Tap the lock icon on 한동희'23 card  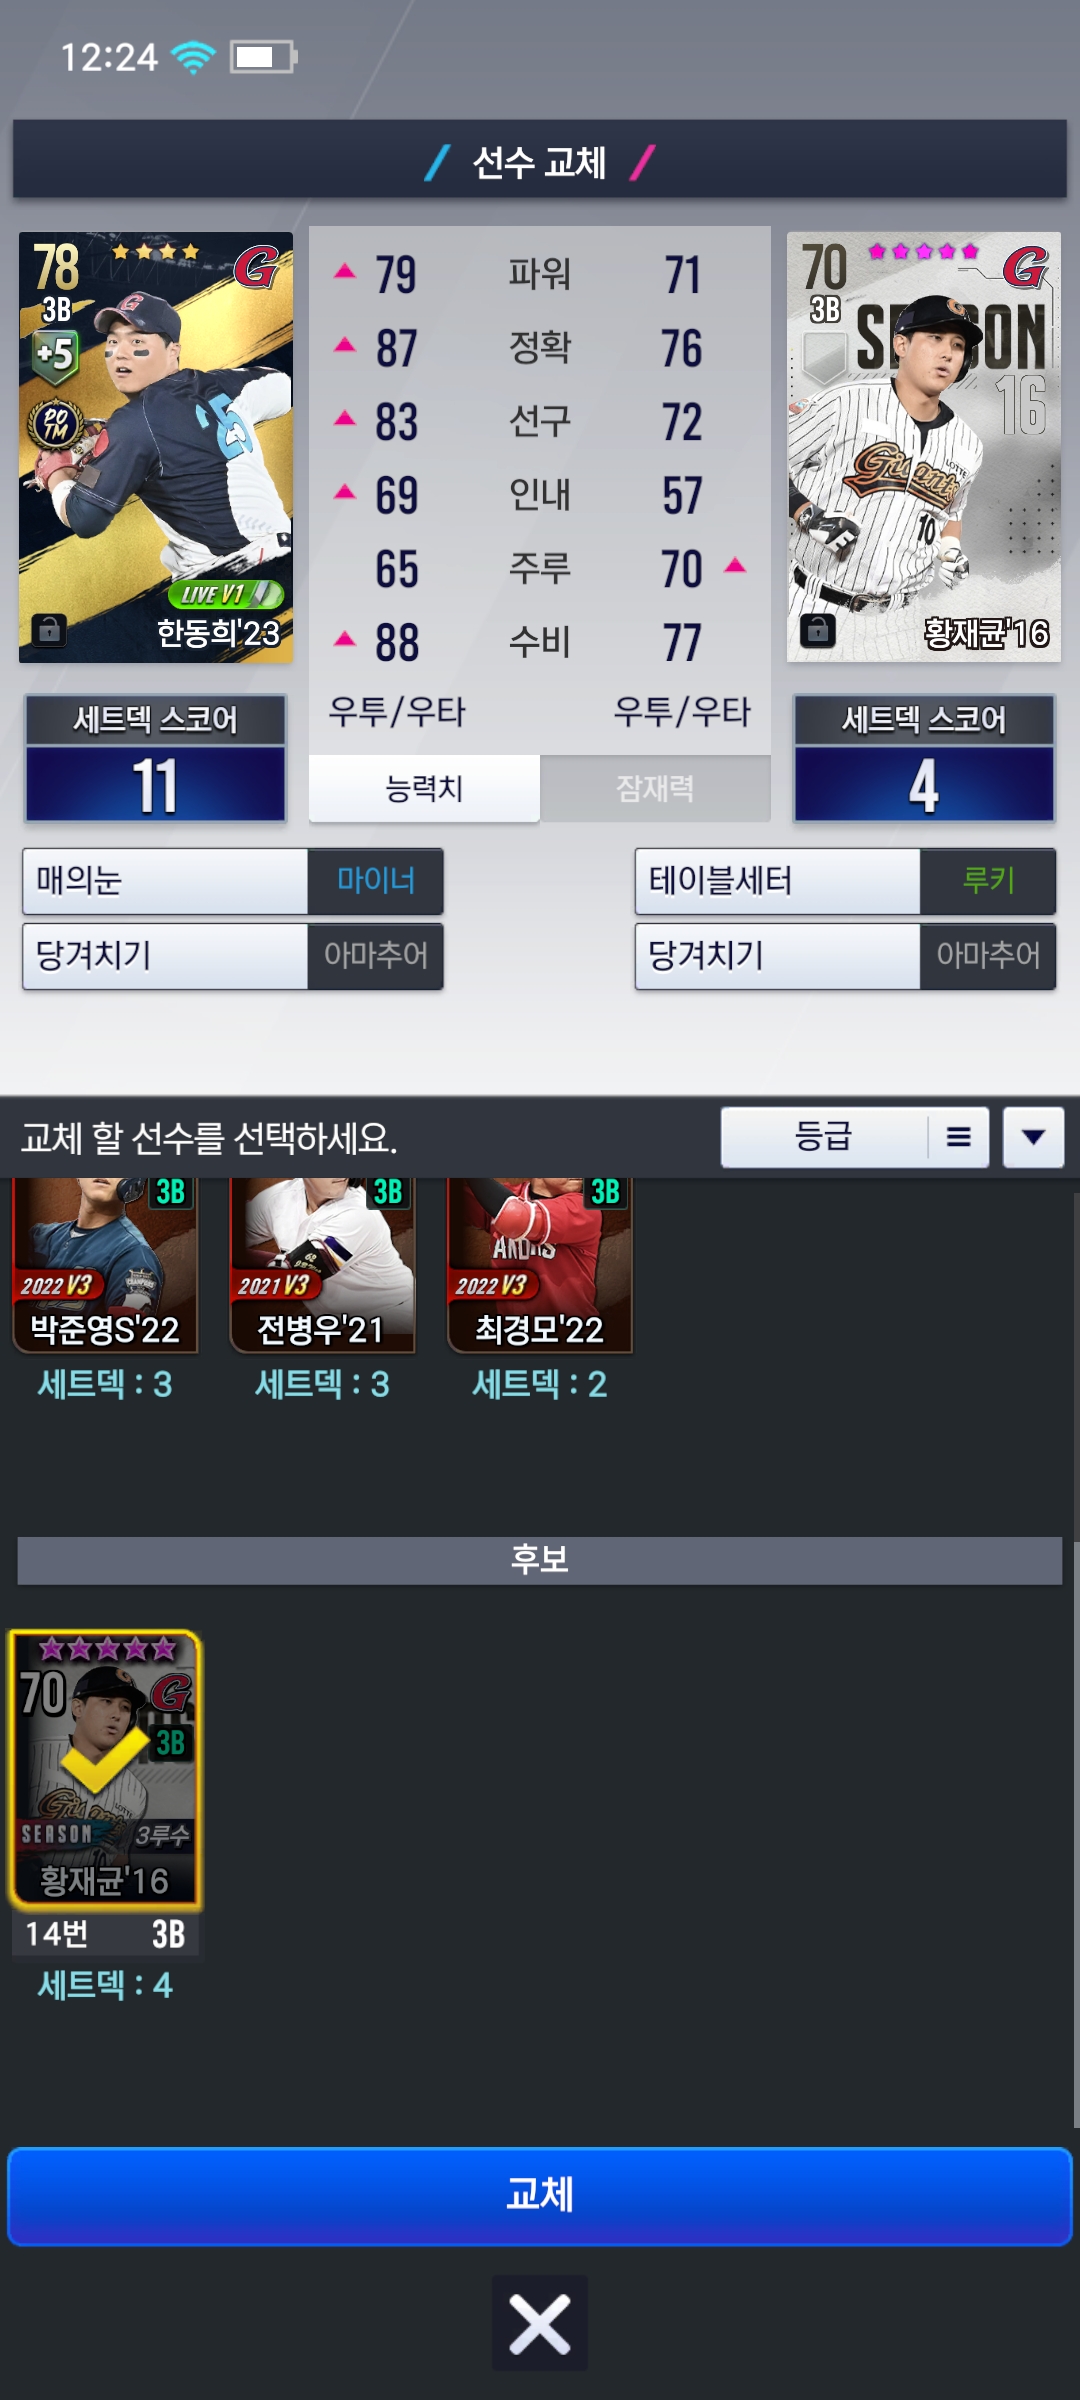point(49,630)
